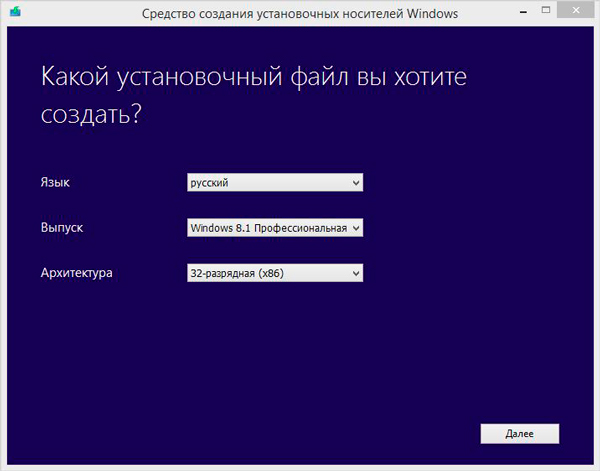The height and width of the screenshot is (471, 600).
Task: Click the Выпуск label text
Action: (x=62, y=228)
